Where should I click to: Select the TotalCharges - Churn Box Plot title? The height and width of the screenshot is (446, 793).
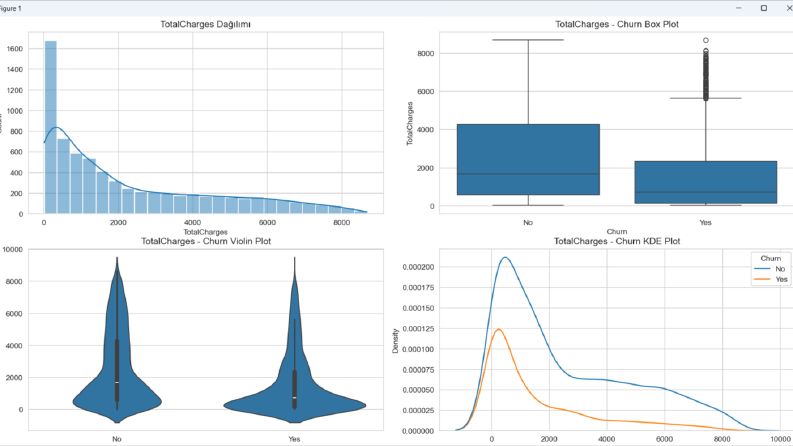616,24
